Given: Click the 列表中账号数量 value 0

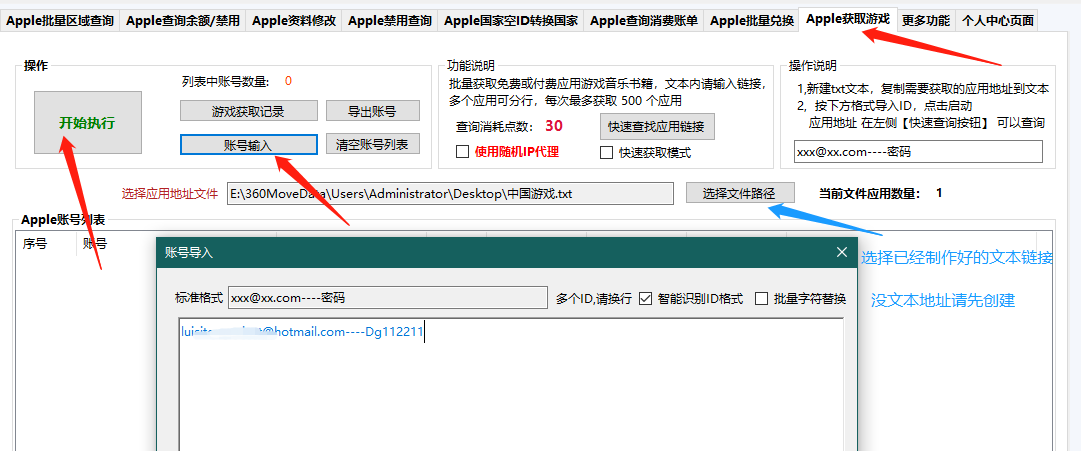Looking at the screenshot, I should [288, 81].
